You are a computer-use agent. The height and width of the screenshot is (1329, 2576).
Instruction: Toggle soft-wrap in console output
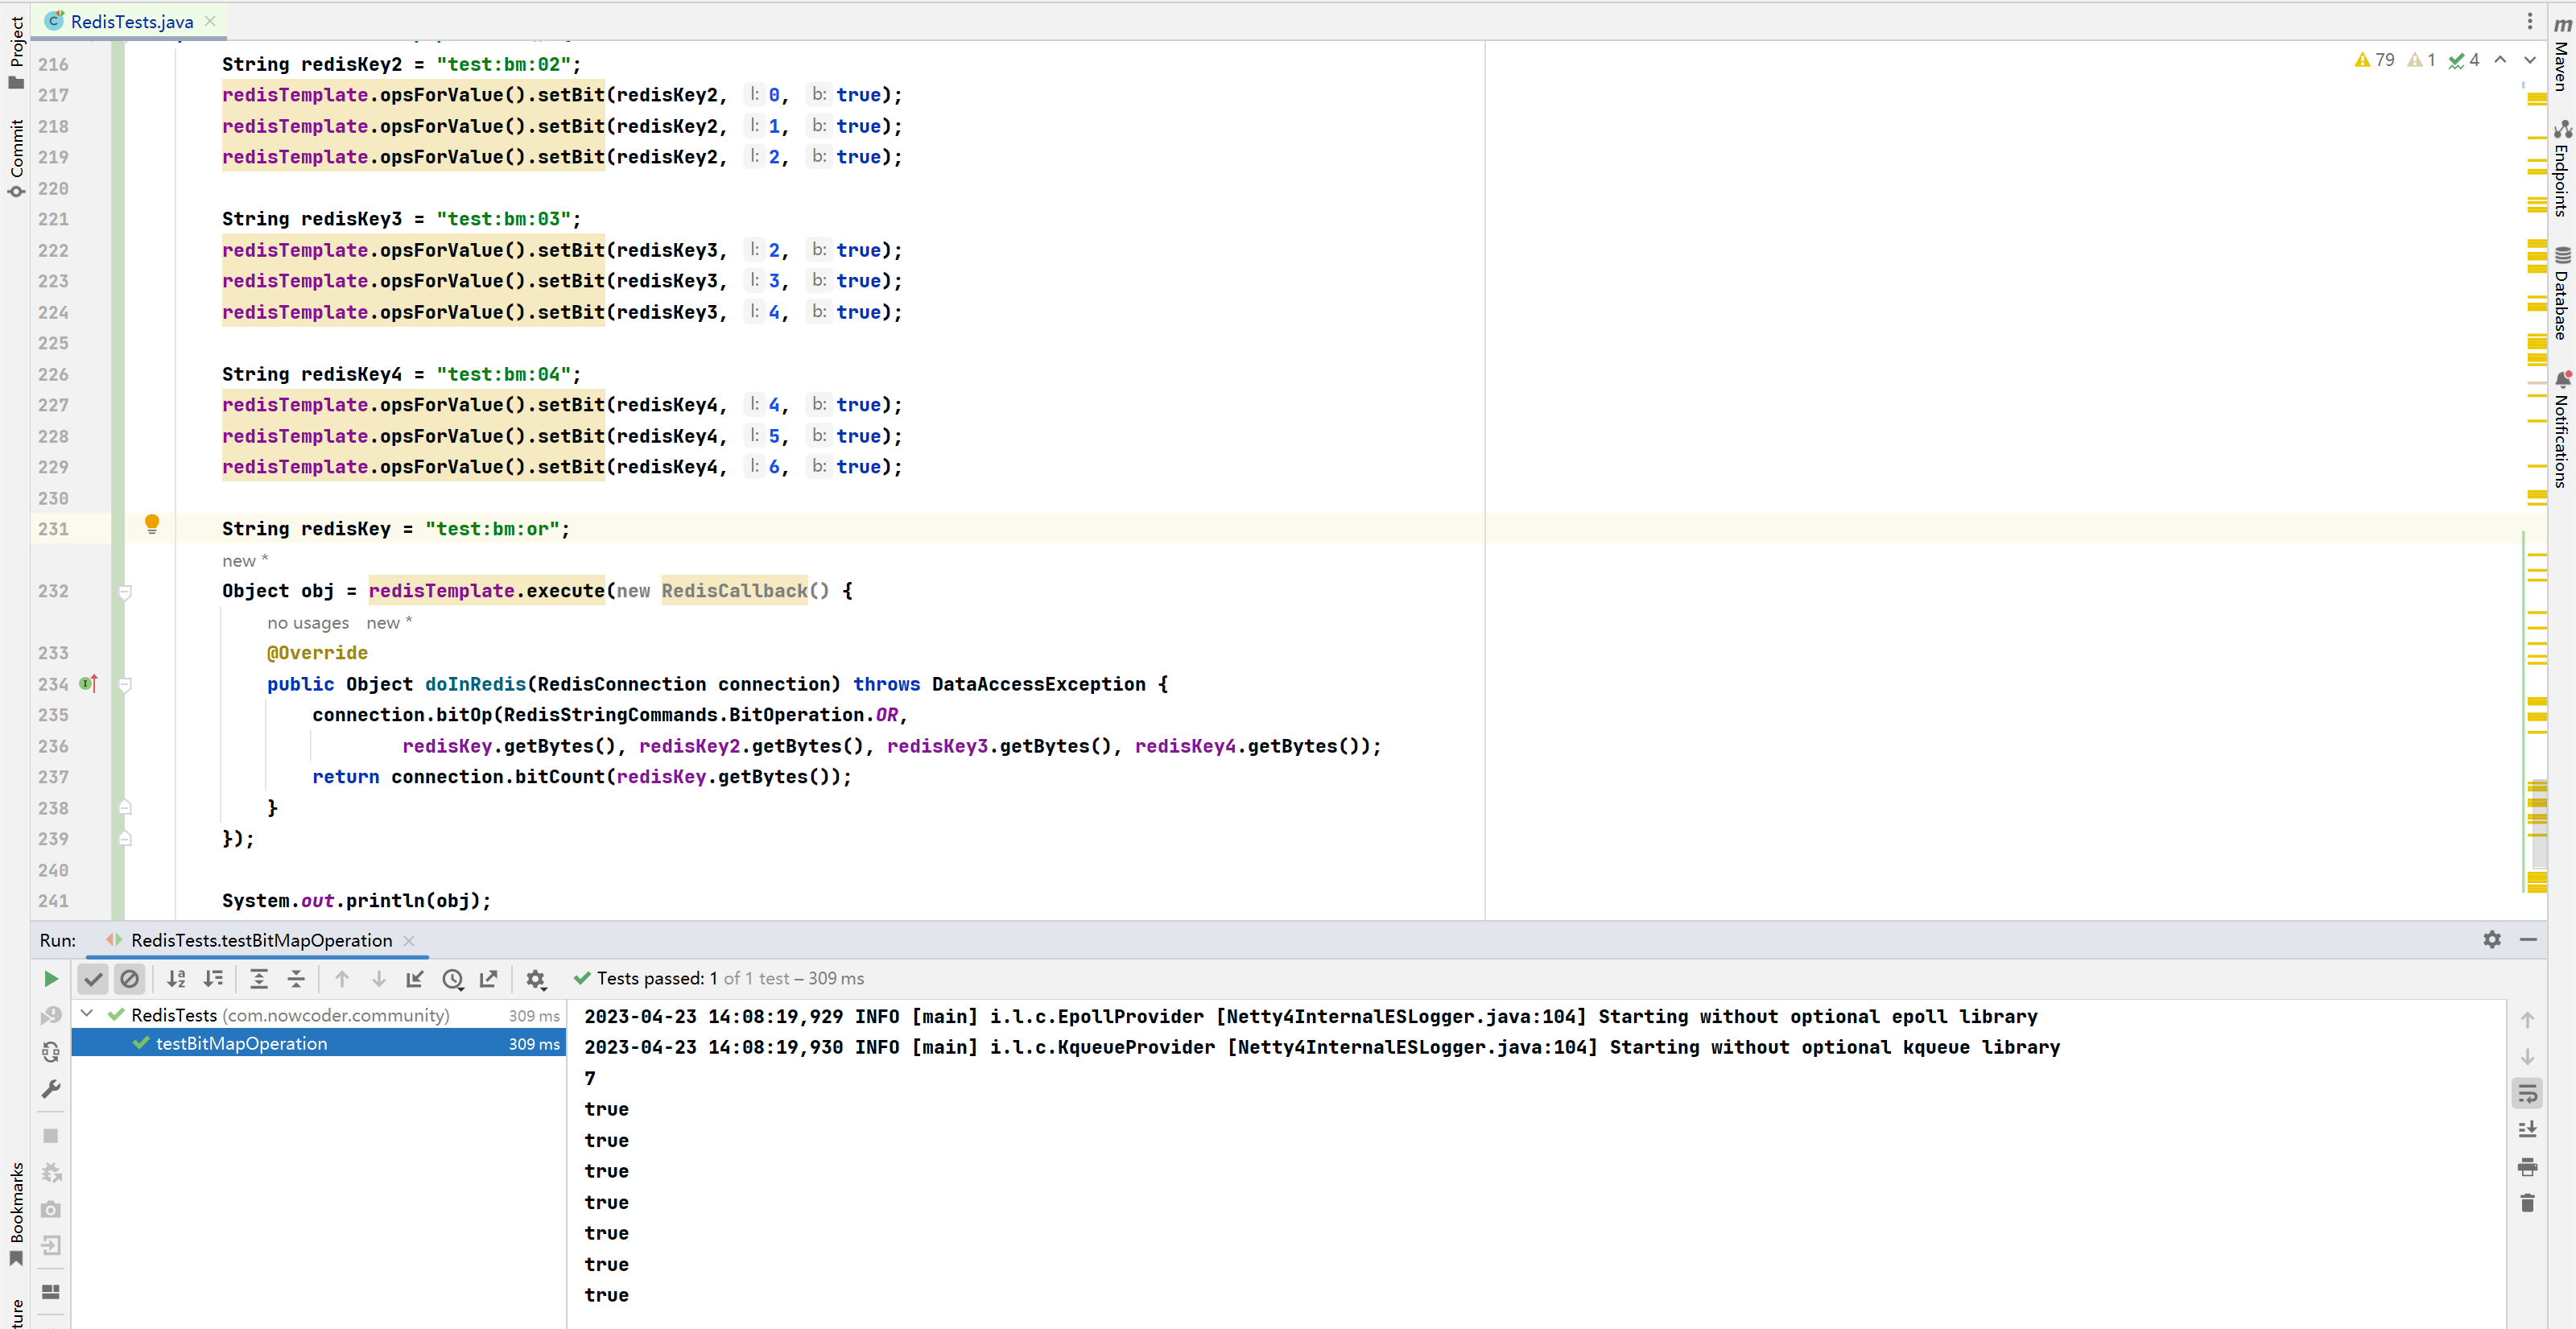[2527, 1094]
